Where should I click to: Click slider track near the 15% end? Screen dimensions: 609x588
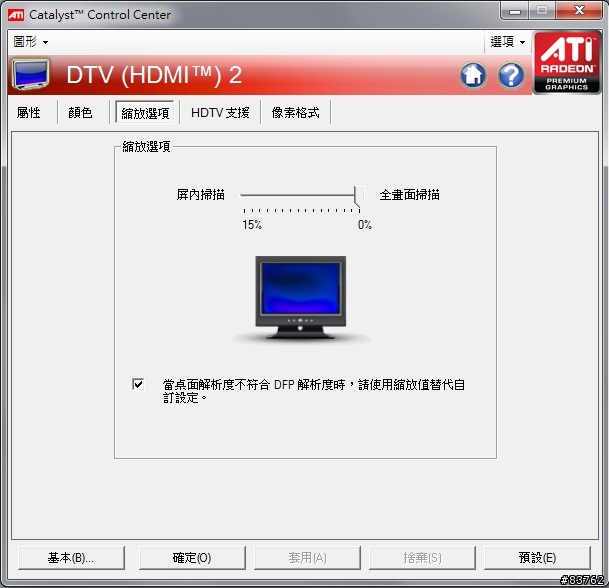tap(245, 195)
